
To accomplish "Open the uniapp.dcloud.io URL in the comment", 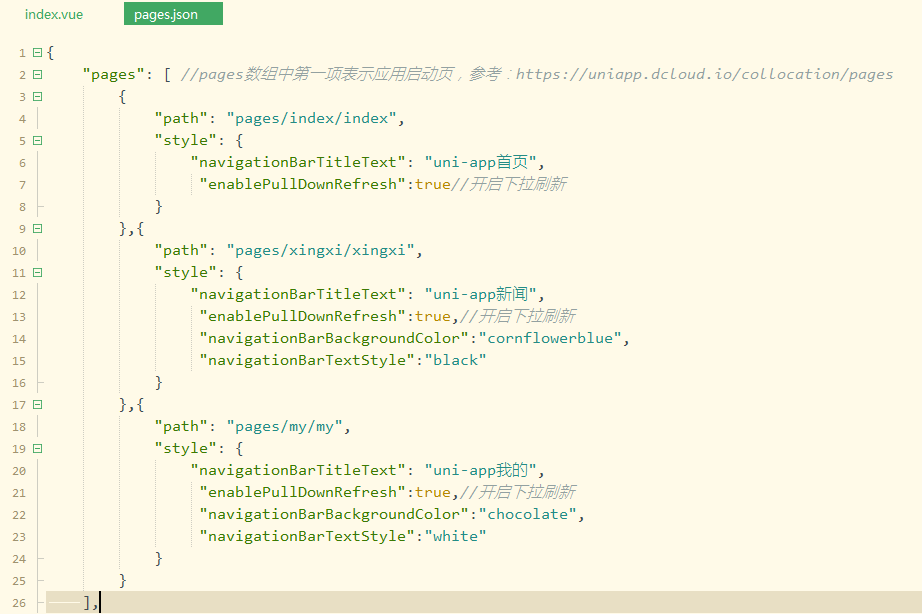I will [704, 74].
